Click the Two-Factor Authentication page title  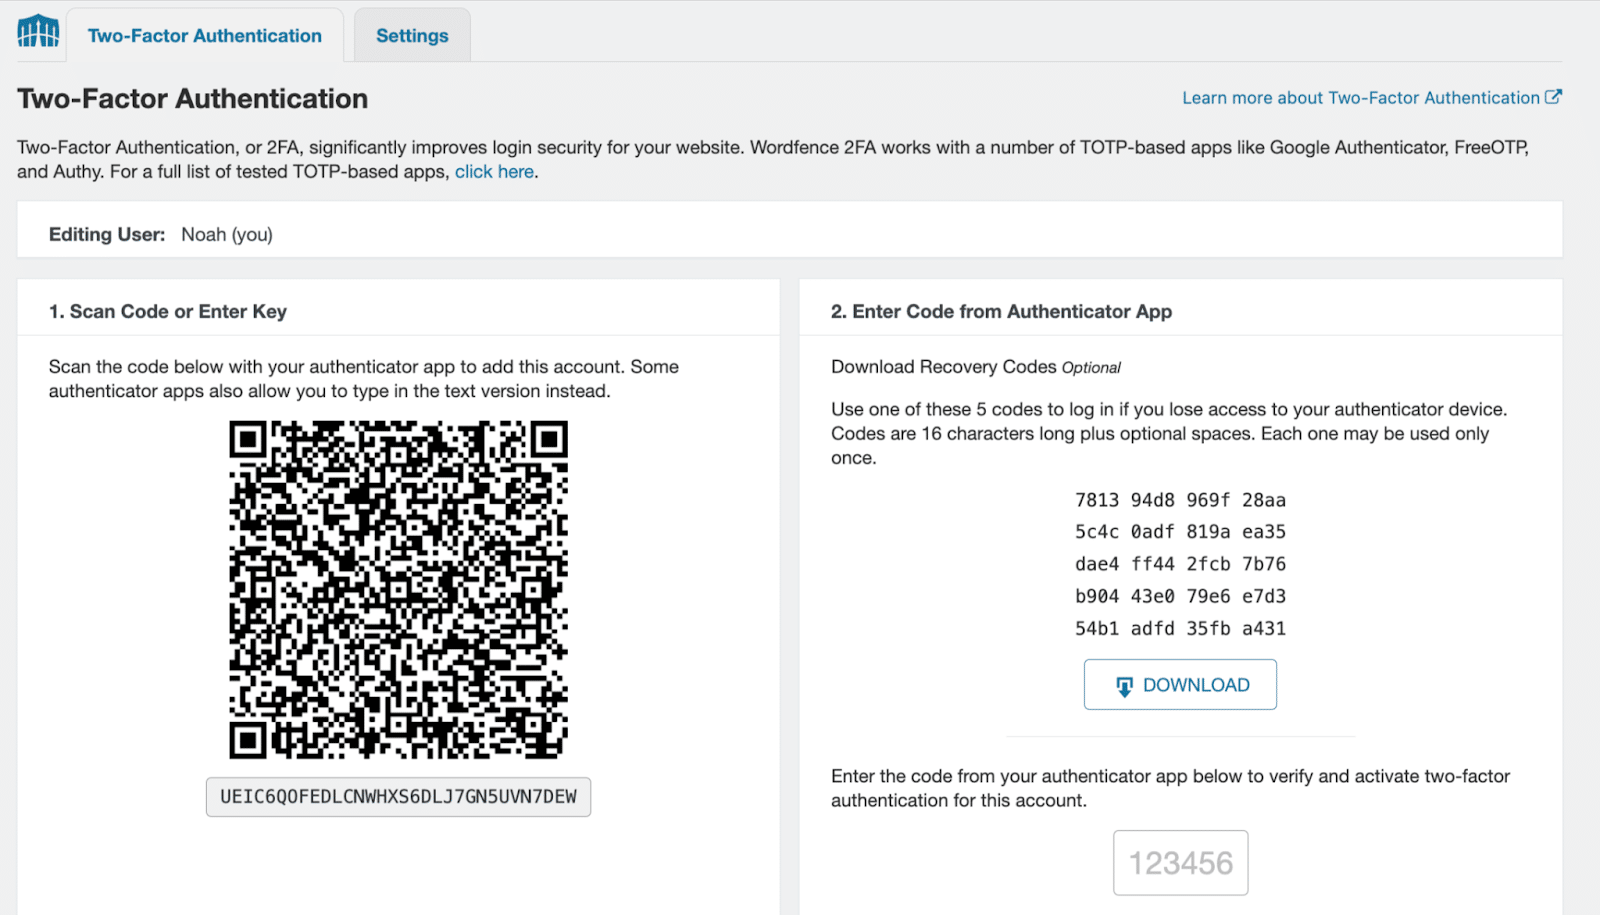point(193,99)
